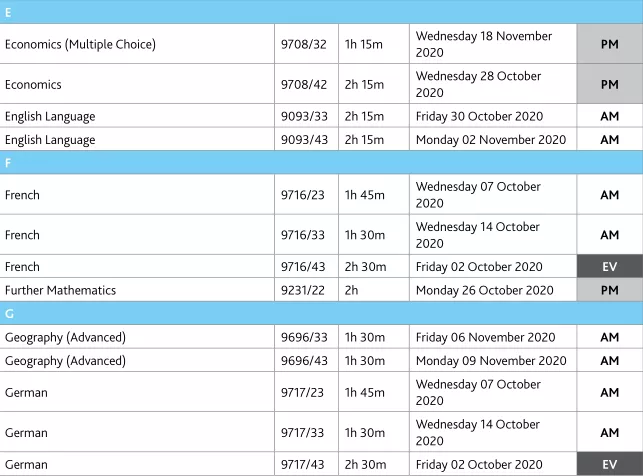Select the EV session cell for French 9716/43
Image resolution: width=643 pixels, height=476 pixels.
(x=610, y=266)
